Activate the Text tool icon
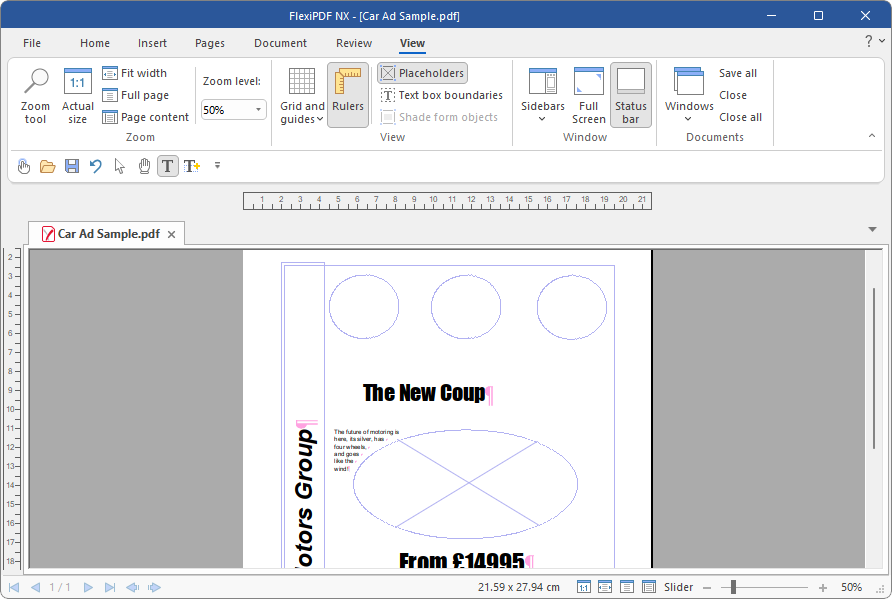 168,166
